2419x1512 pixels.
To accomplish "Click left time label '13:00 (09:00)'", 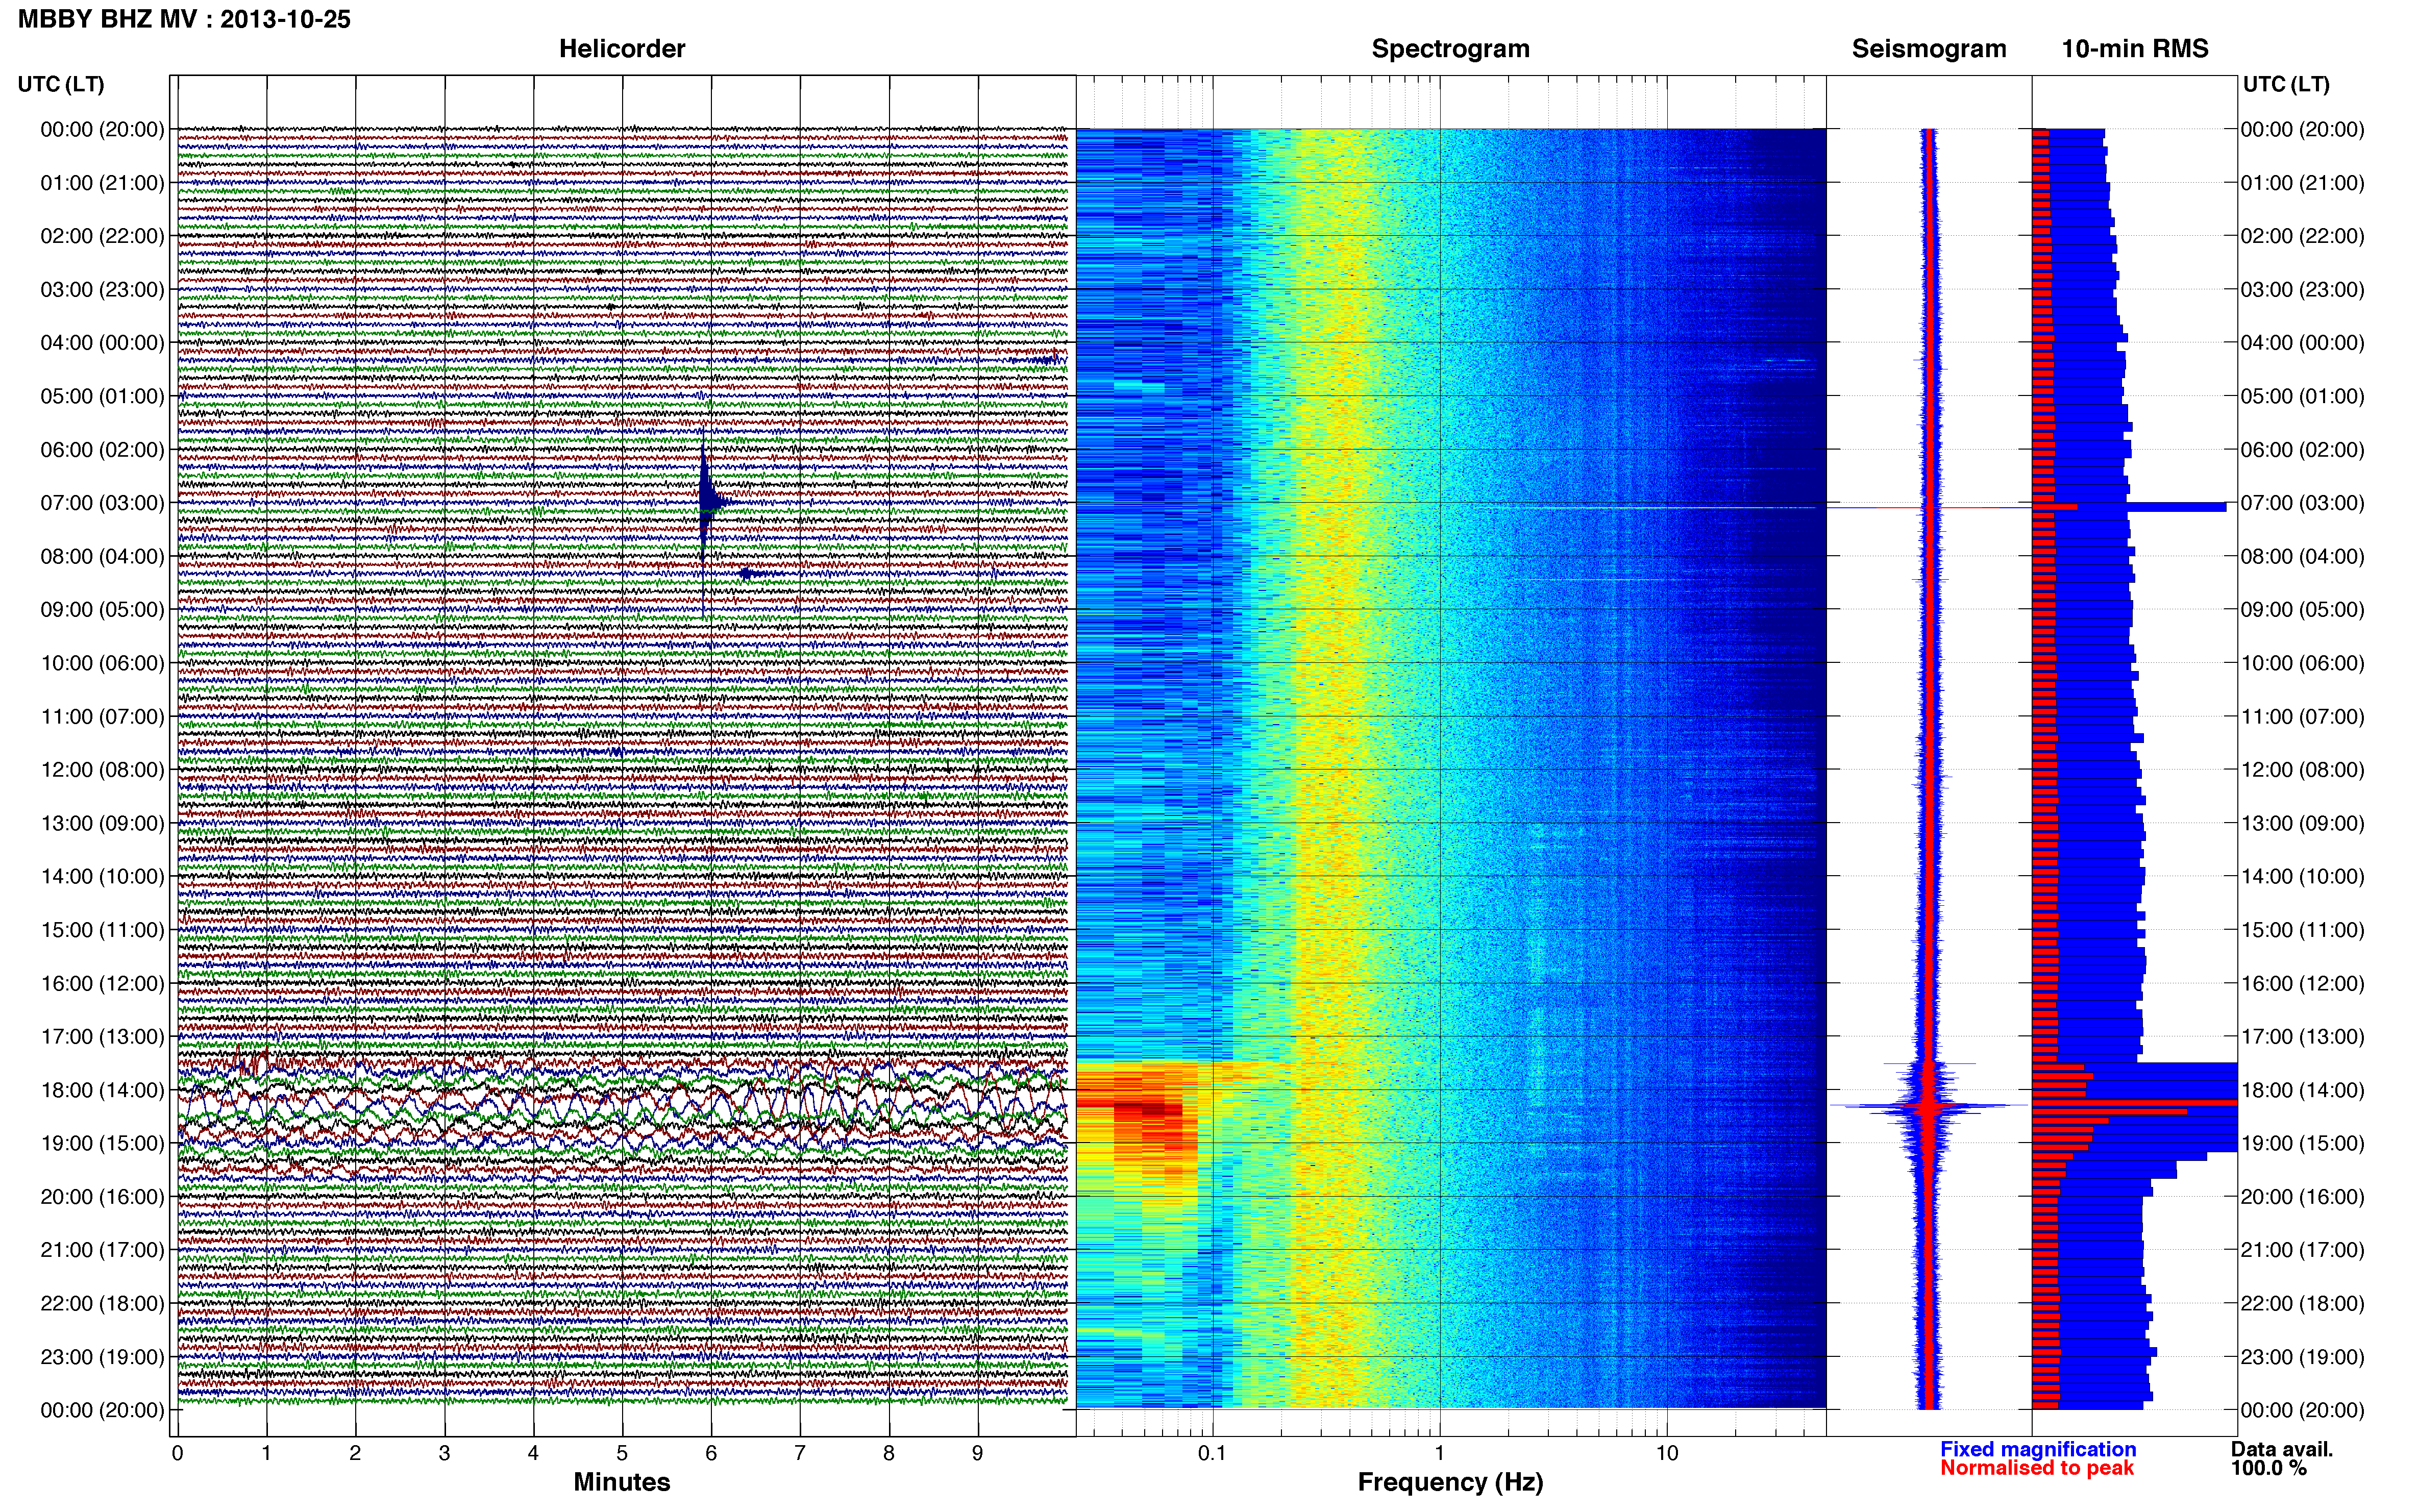I will (102, 823).
